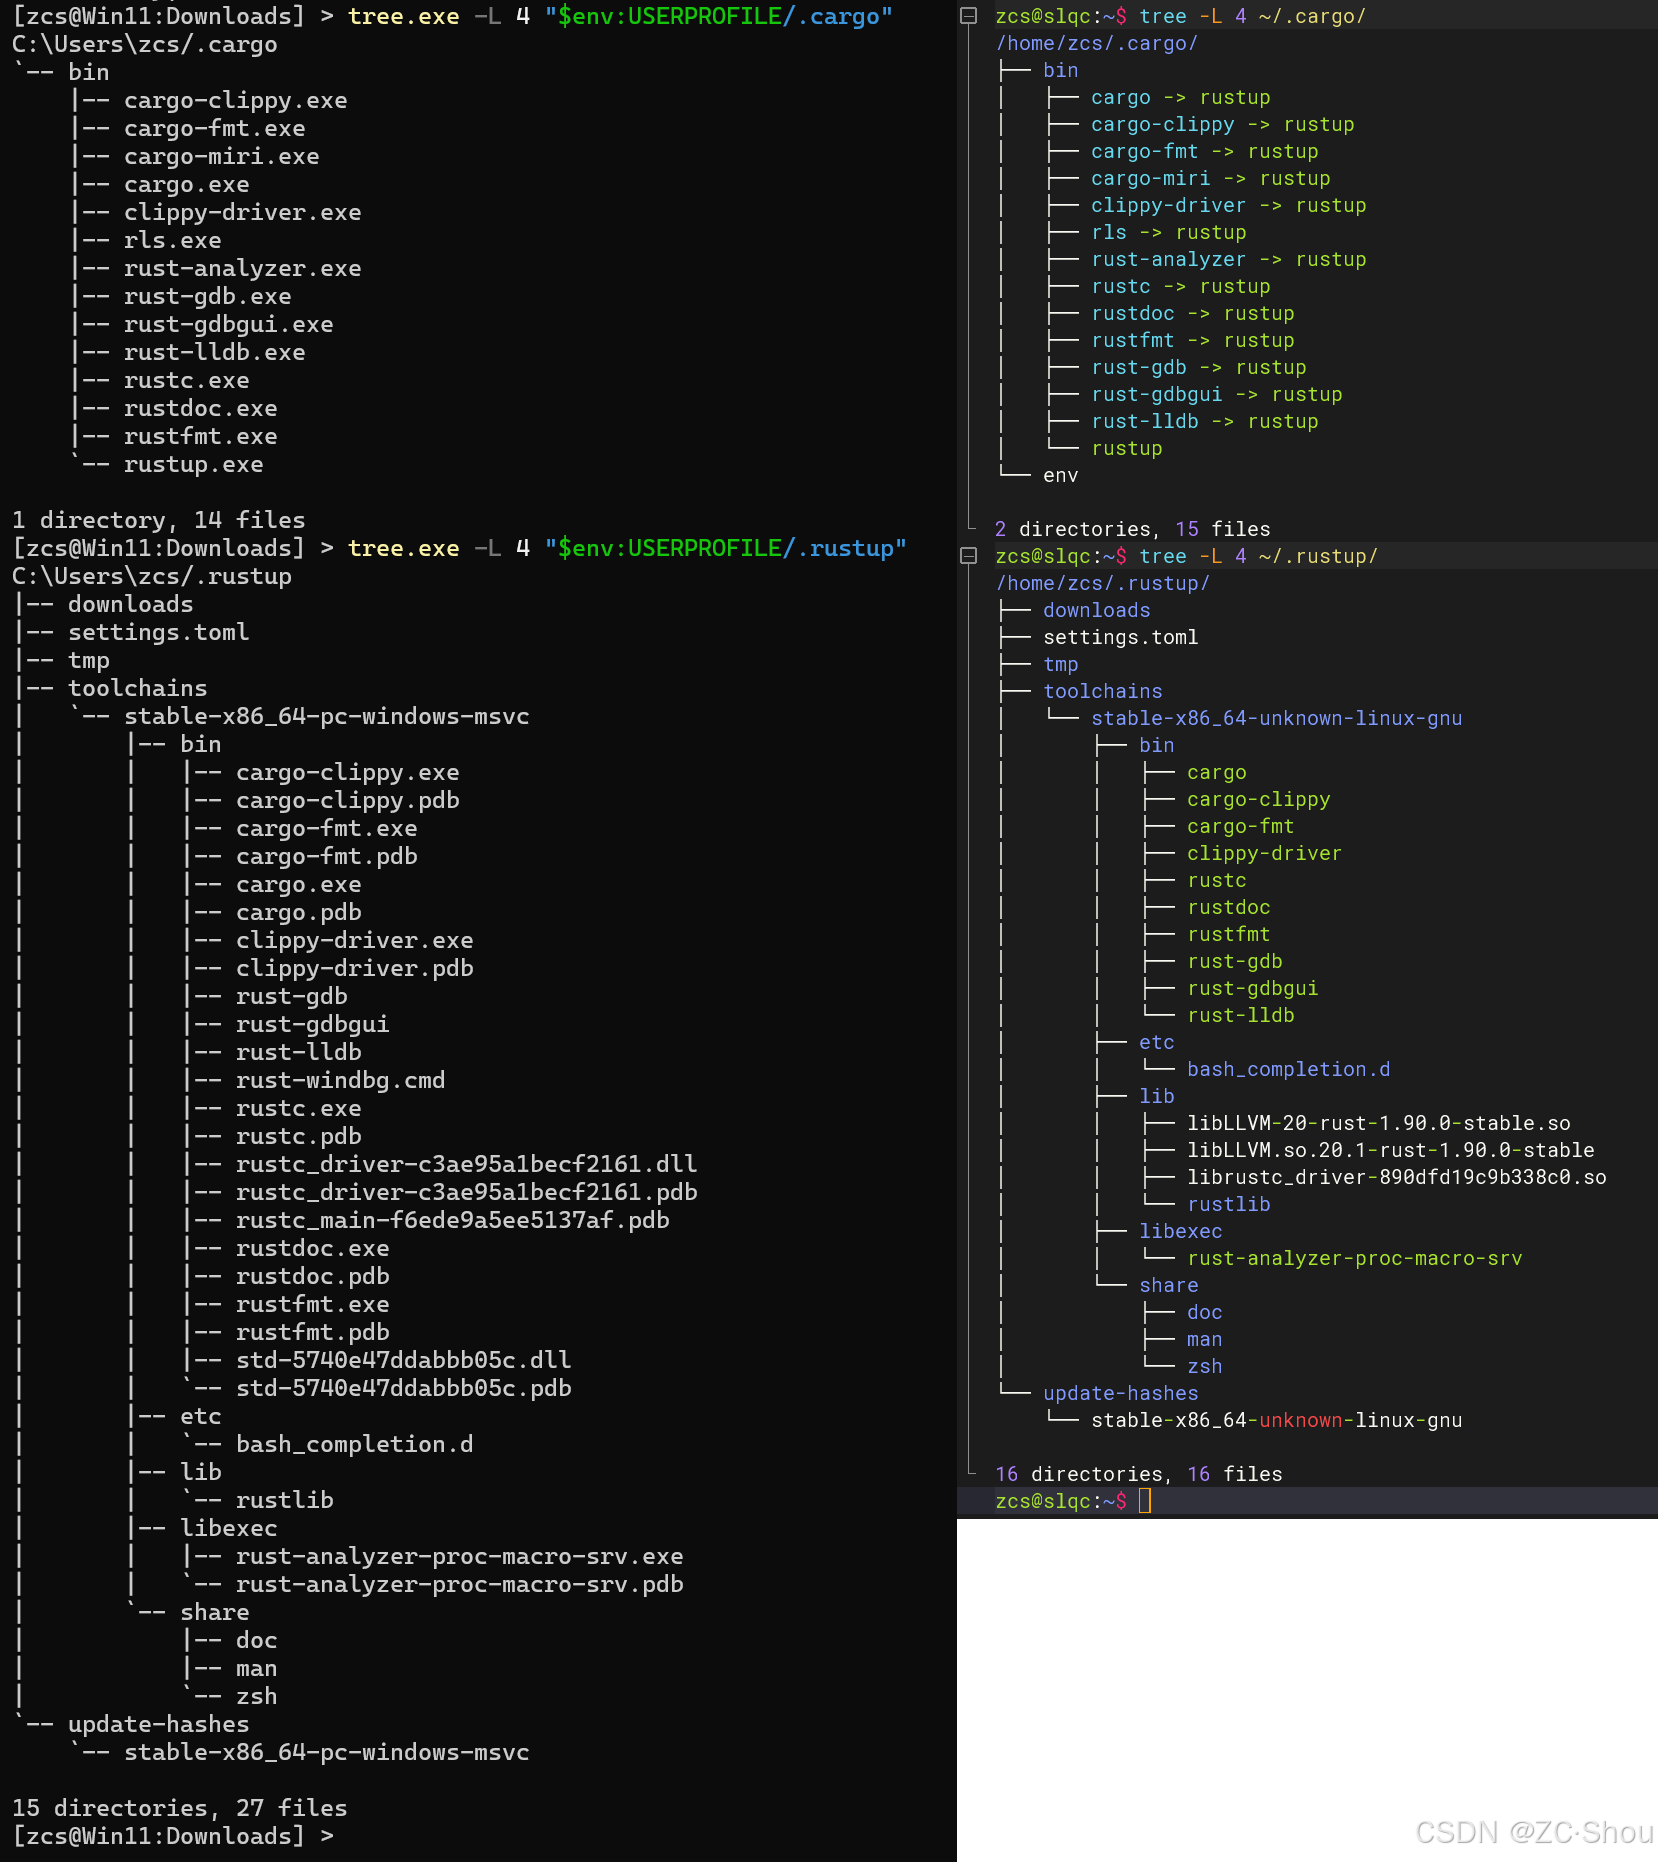Select 'rustfmt -> rustup' symlink line

point(1192,340)
